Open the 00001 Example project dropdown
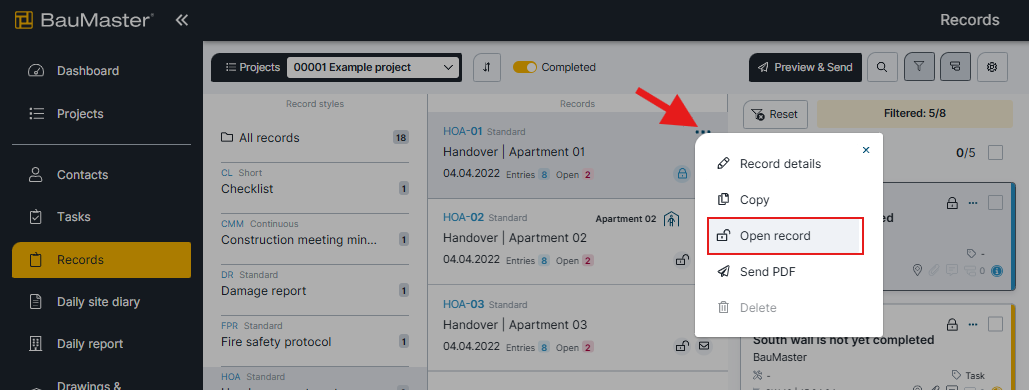Screen dimensions: 1029x390 pos(374,67)
